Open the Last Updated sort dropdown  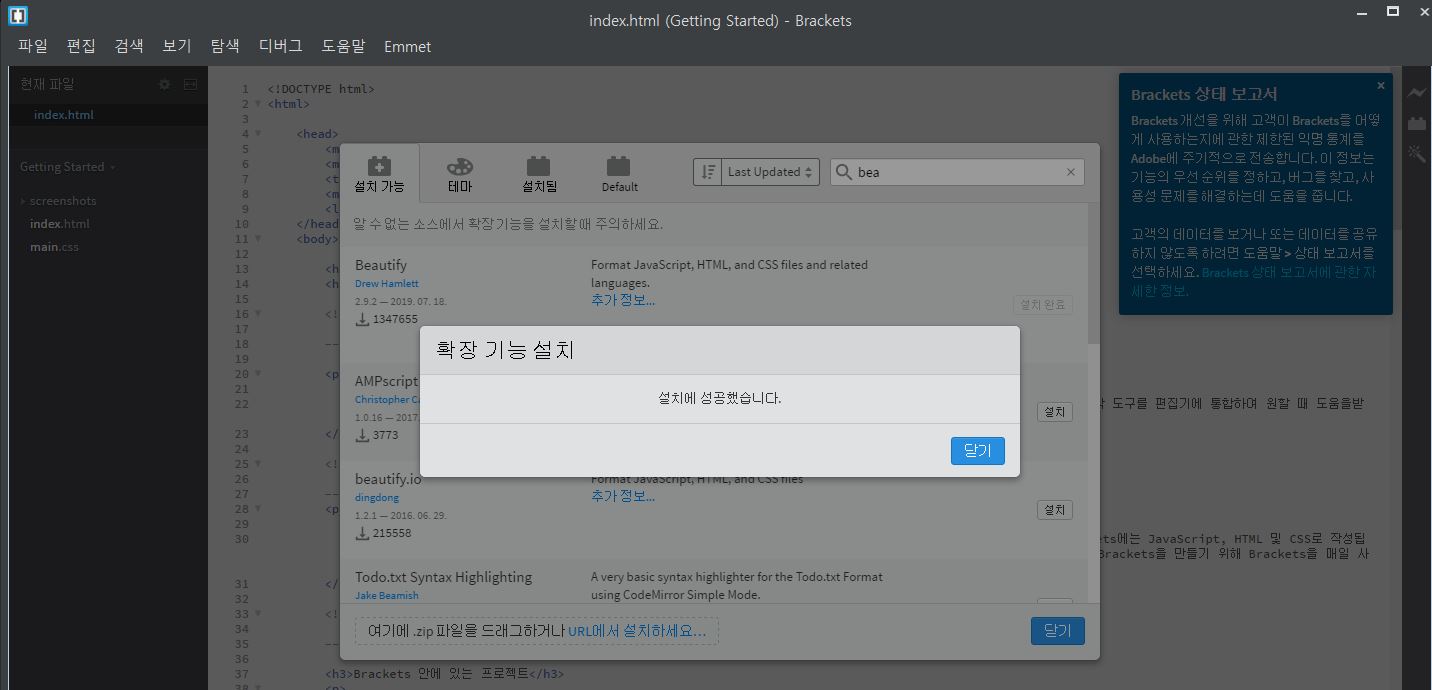click(770, 172)
